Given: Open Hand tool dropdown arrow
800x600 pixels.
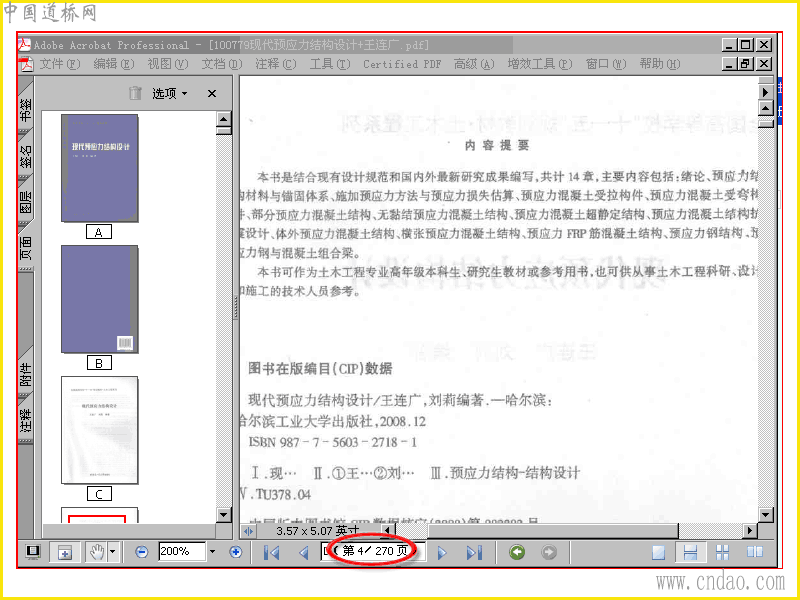Looking at the screenshot, I should click(113, 552).
